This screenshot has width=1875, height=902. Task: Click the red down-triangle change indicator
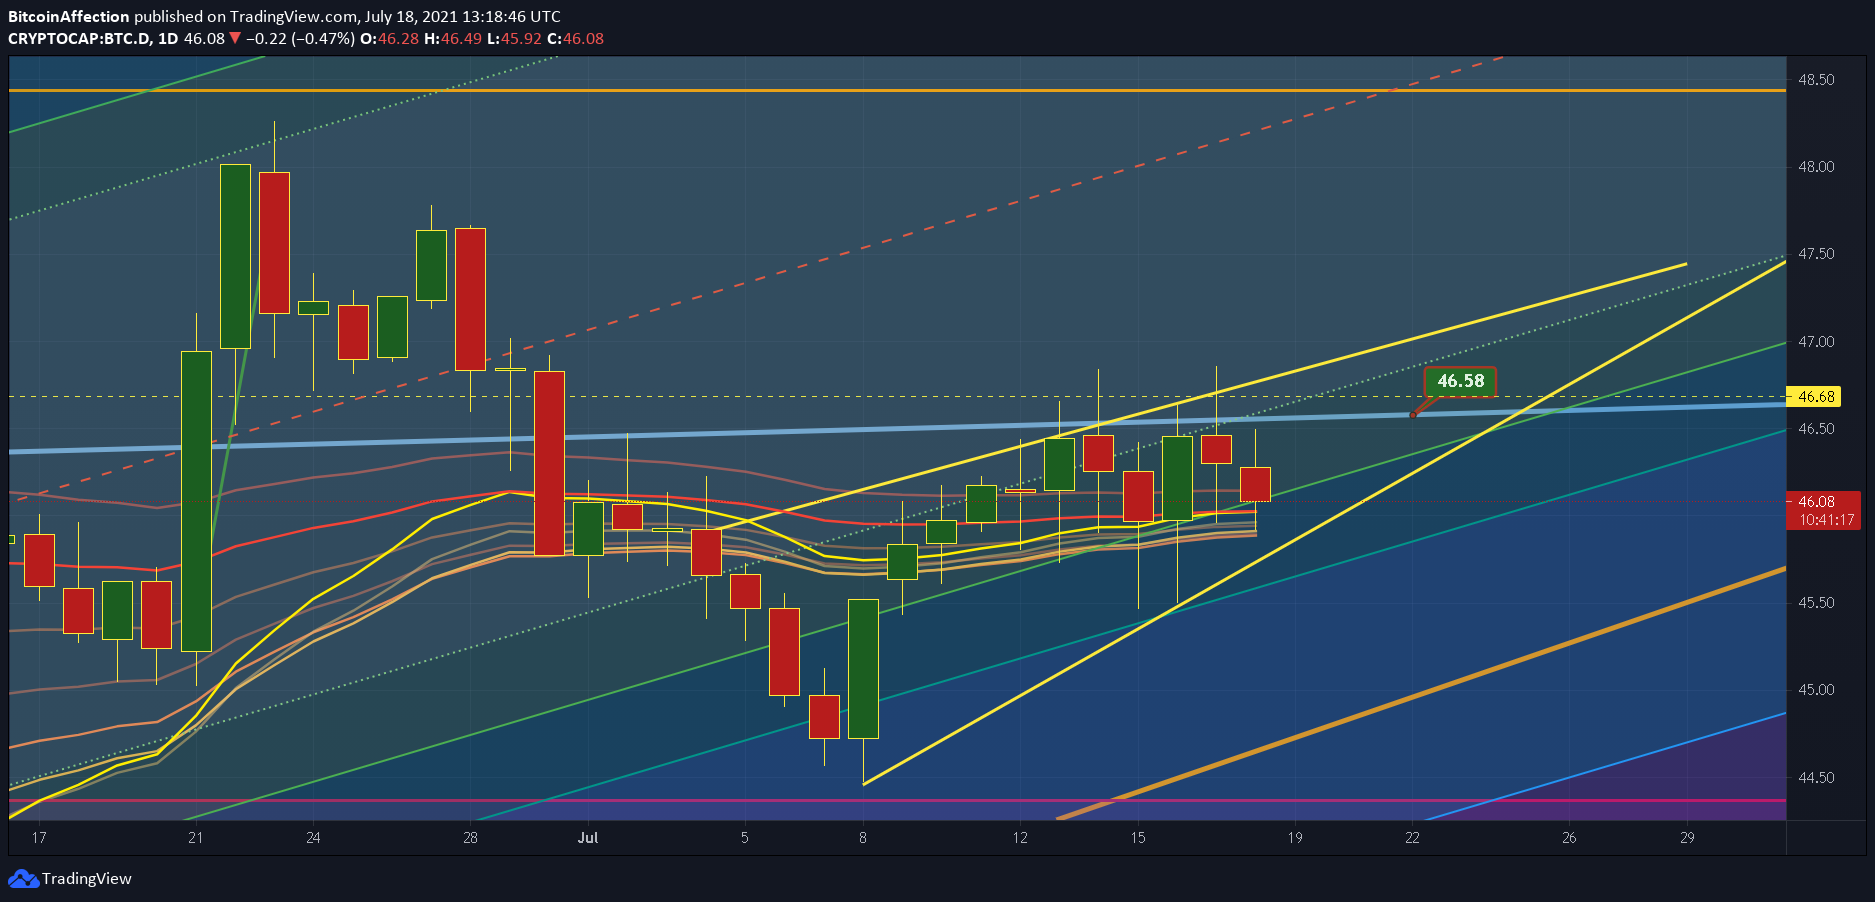235,39
